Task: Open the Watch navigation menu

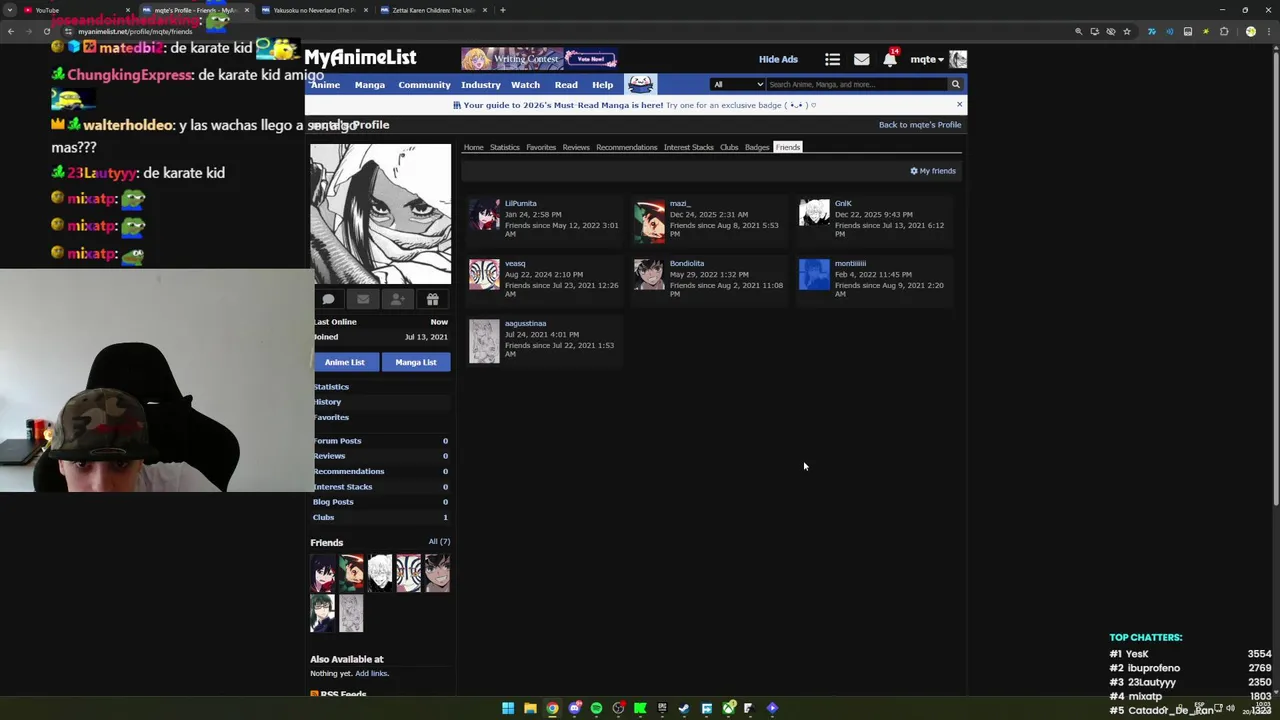Action: pyautogui.click(x=525, y=85)
